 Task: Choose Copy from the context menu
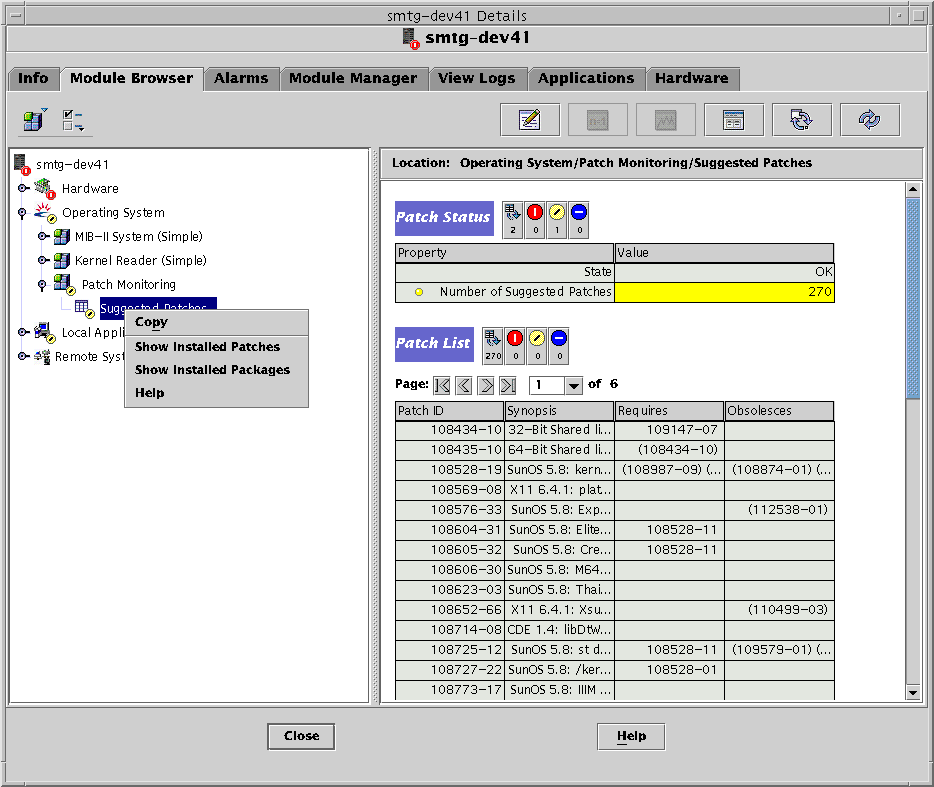(x=216, y=322)
